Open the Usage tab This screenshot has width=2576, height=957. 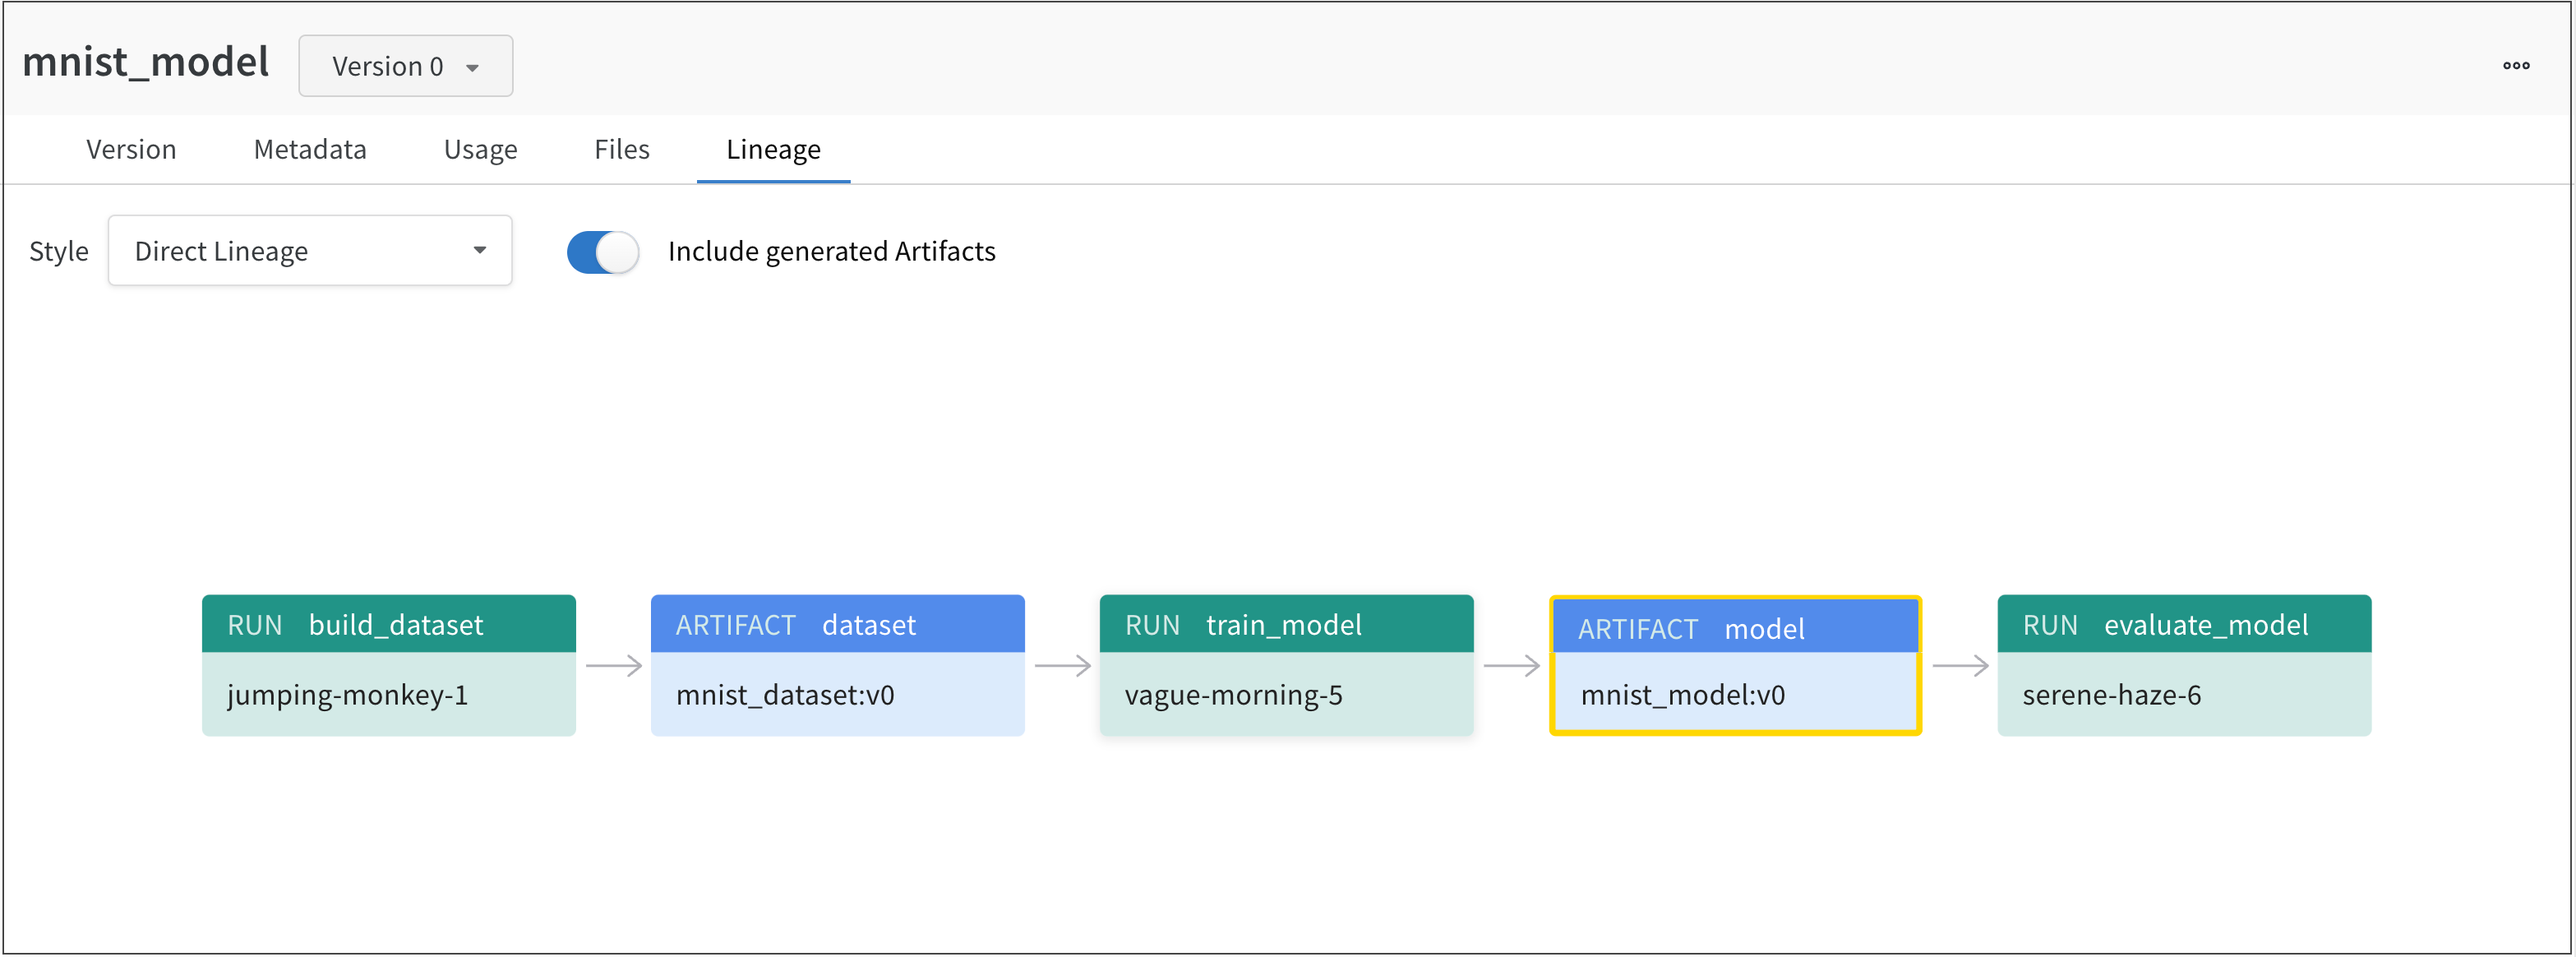[480, 149]
